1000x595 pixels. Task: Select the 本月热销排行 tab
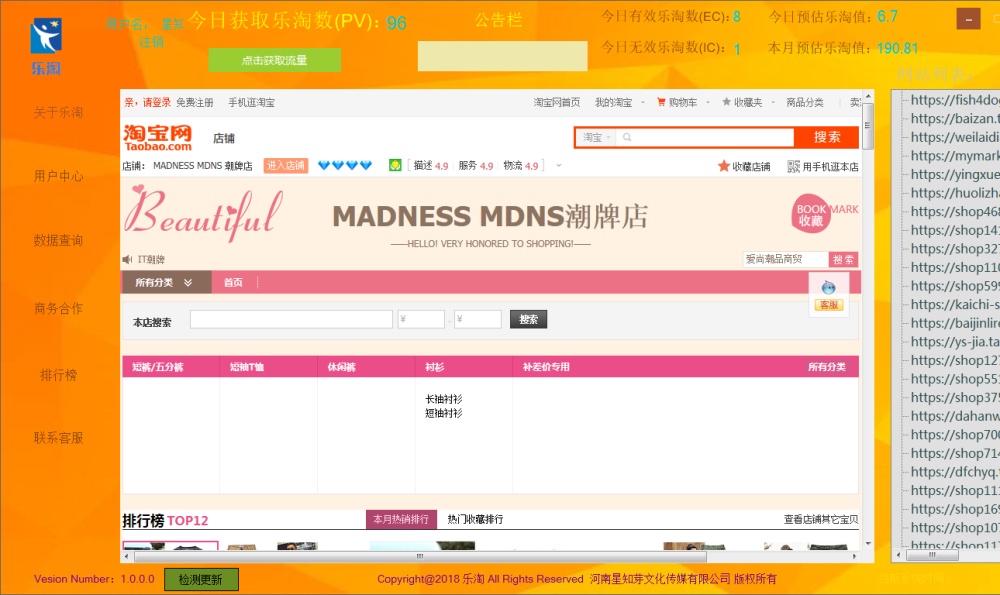click(401, 520)
